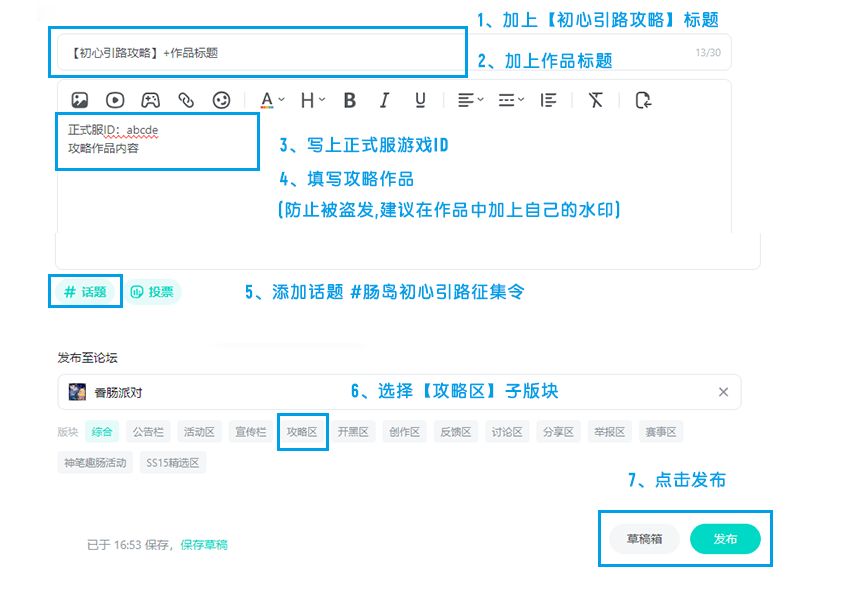
Task: Open the emoji picker smiley icon
Action: coord(221,100)
